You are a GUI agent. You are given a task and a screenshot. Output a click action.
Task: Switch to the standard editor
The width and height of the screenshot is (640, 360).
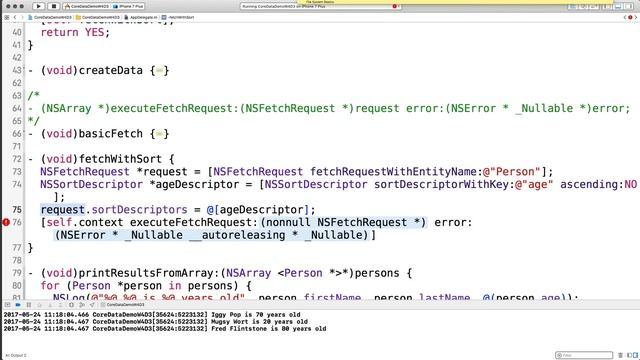(x=572, y=7)
